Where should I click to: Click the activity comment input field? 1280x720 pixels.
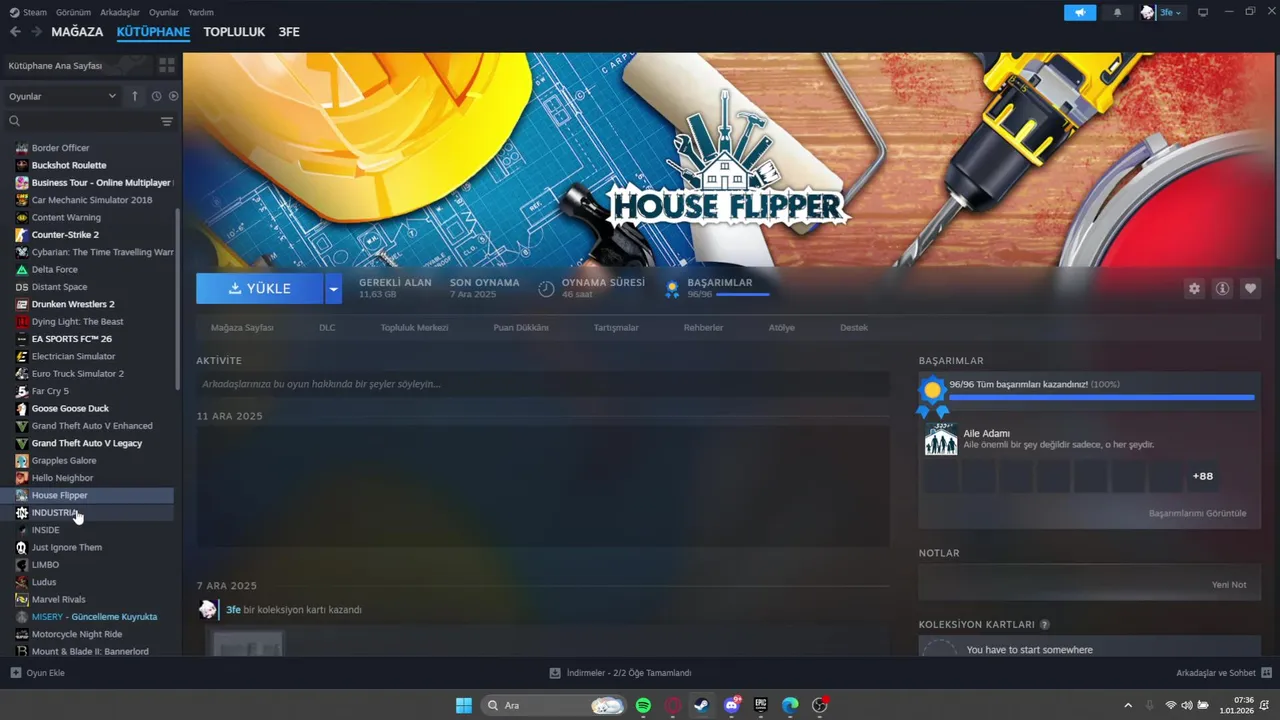click(x=543, y=384)
